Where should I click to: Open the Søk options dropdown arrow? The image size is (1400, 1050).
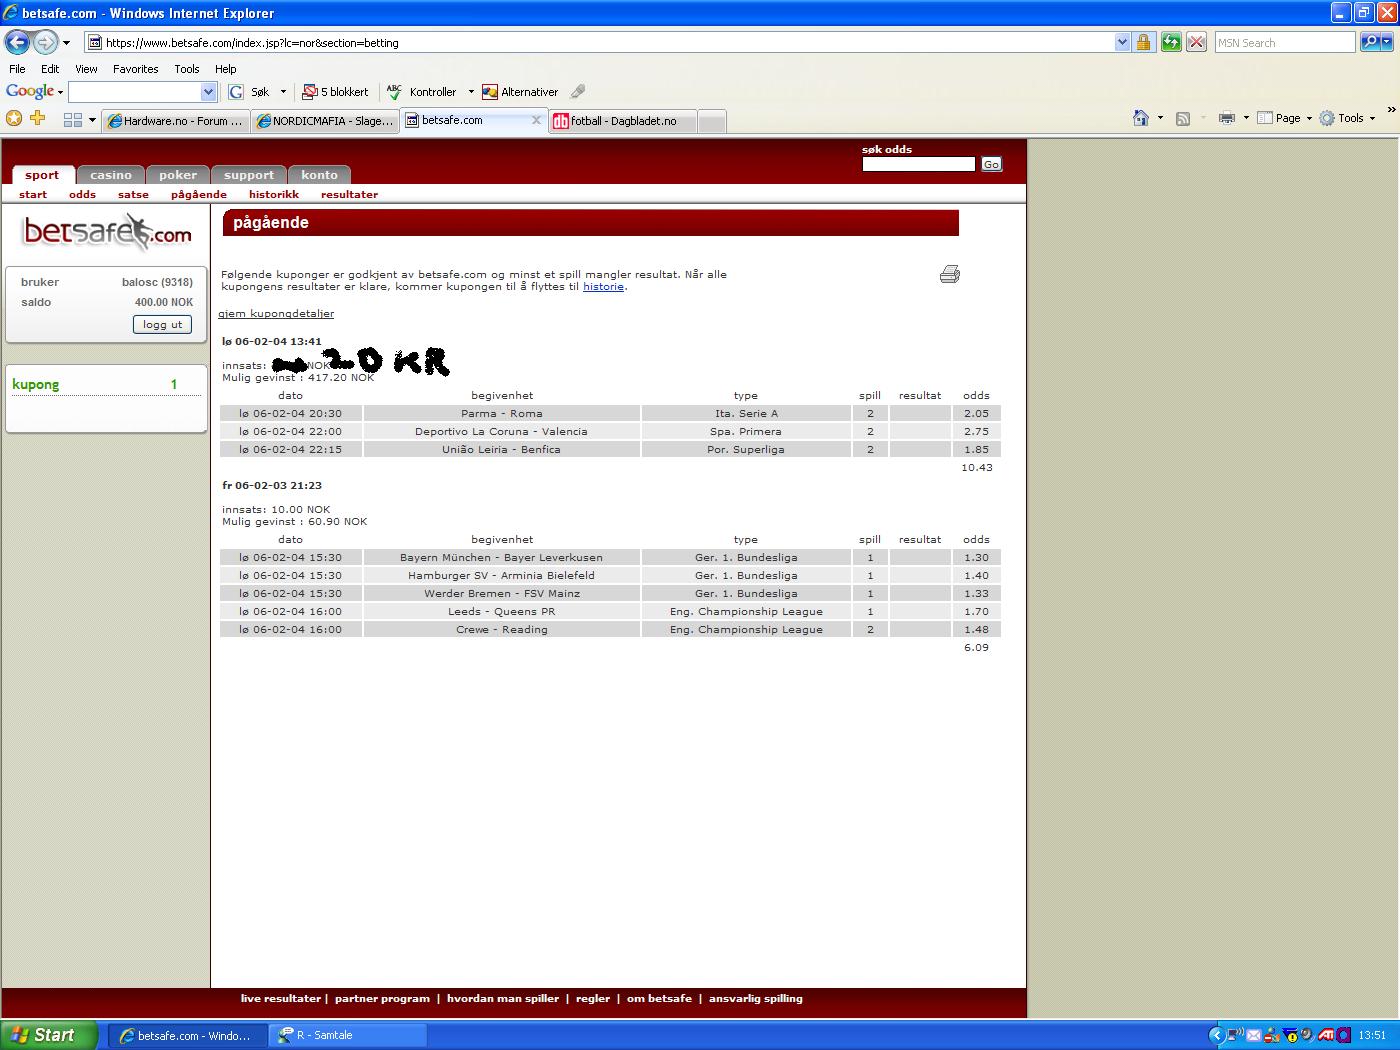pos(283,92)
